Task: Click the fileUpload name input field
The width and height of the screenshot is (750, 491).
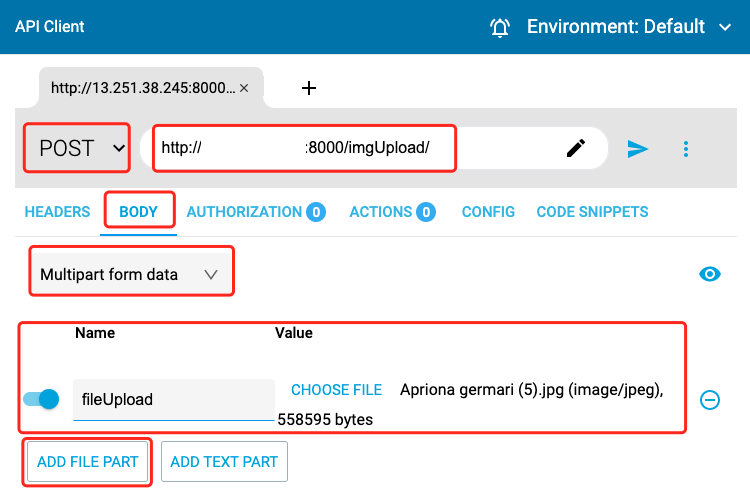Action: 172,399
